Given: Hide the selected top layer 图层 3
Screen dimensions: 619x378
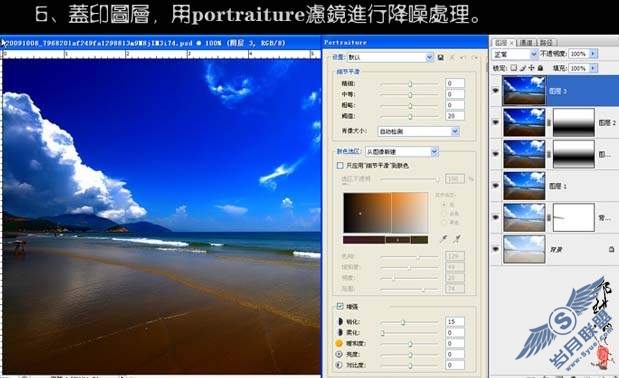Looking at the screenshot, I should coord(496,91).
